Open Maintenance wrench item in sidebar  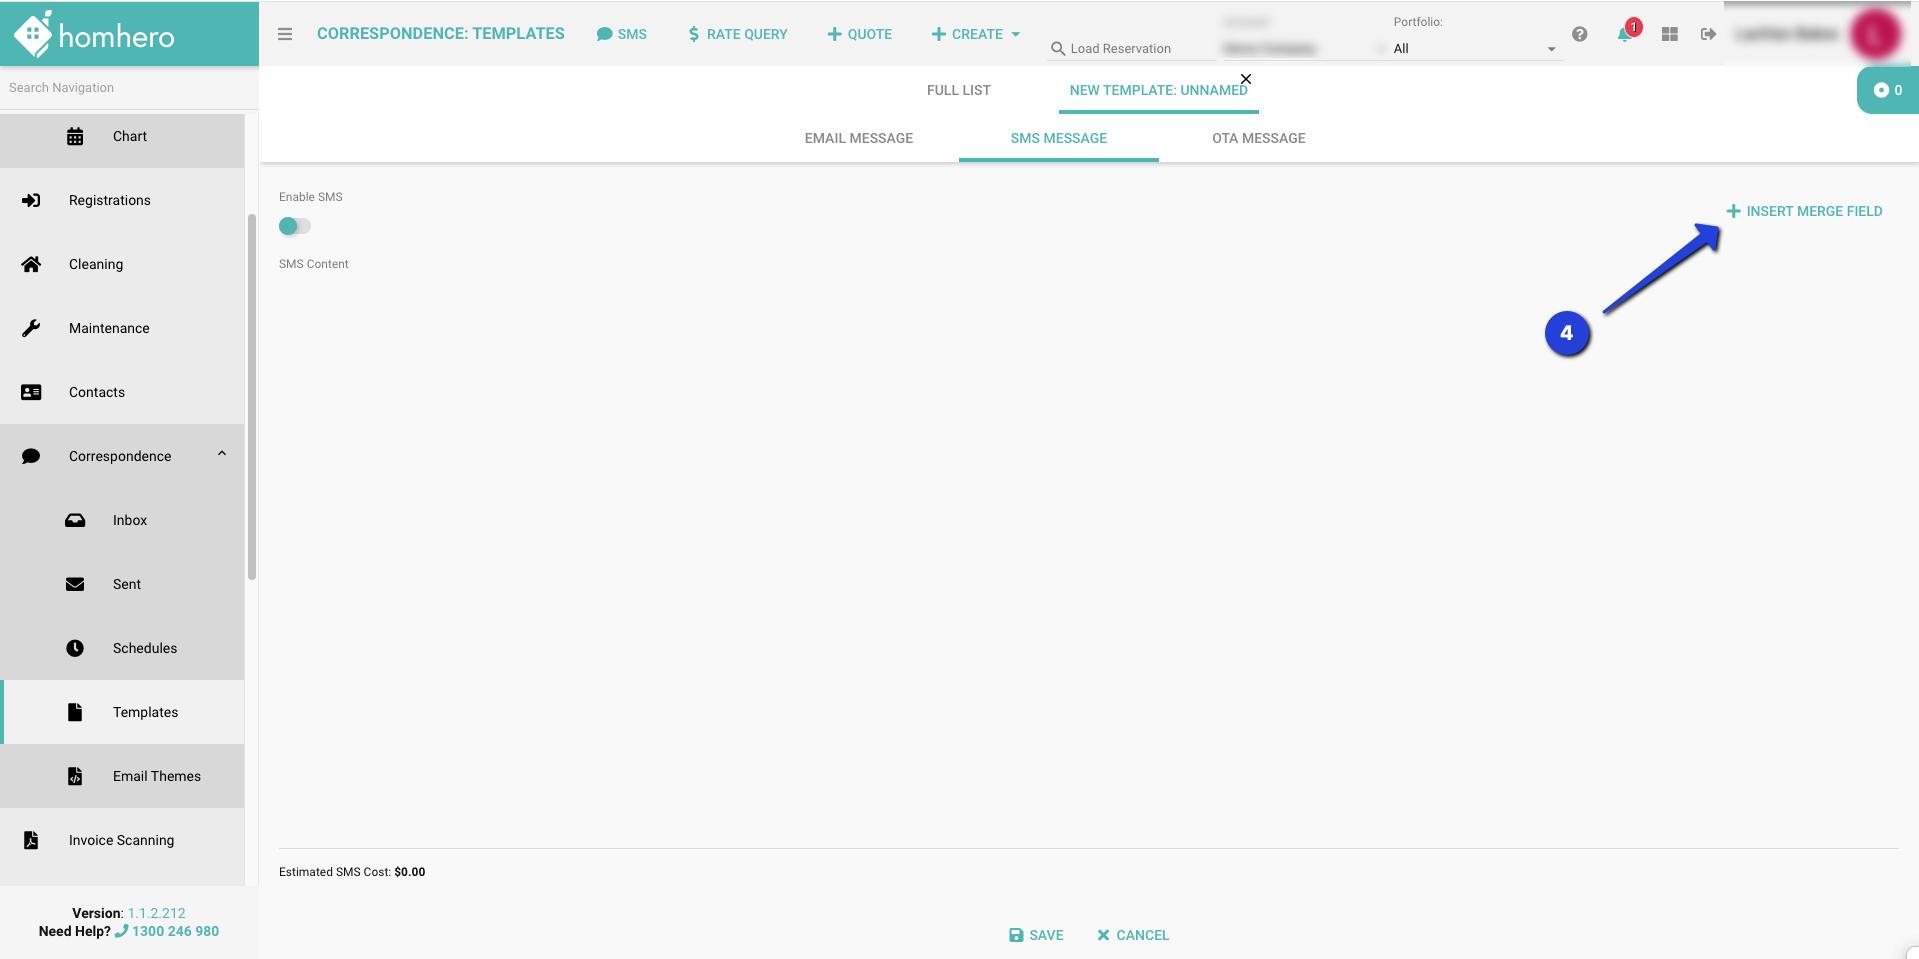[x=108, y=328]
